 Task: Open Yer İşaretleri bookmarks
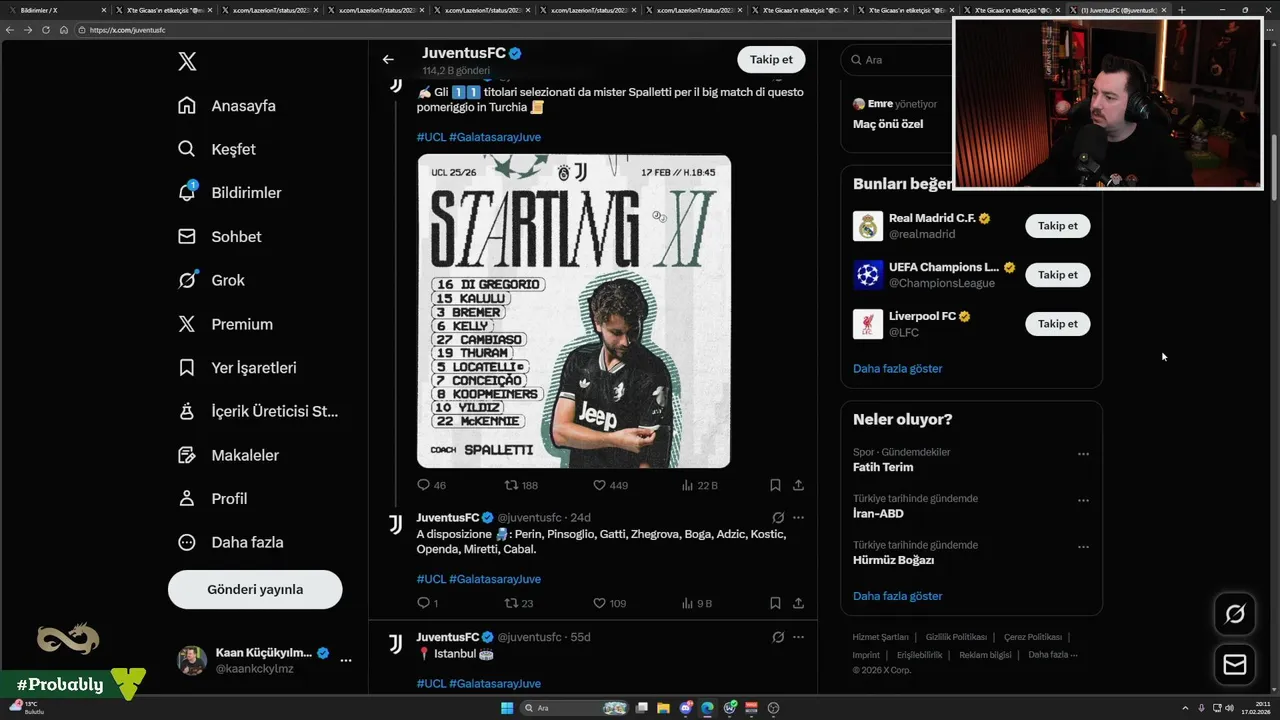click(237, 368)
